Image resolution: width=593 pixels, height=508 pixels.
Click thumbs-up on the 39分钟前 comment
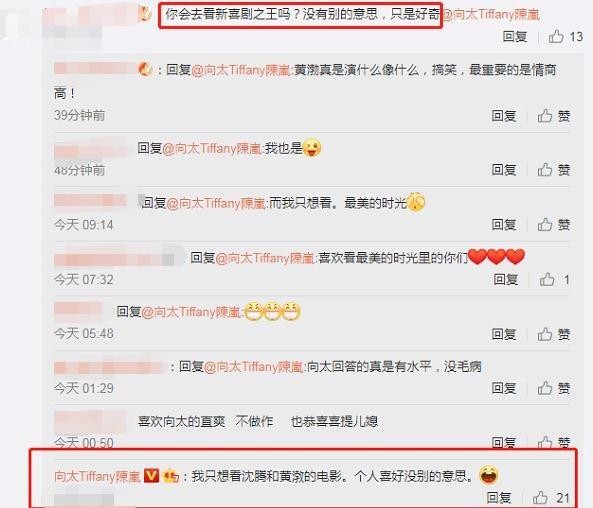[554, 116]
